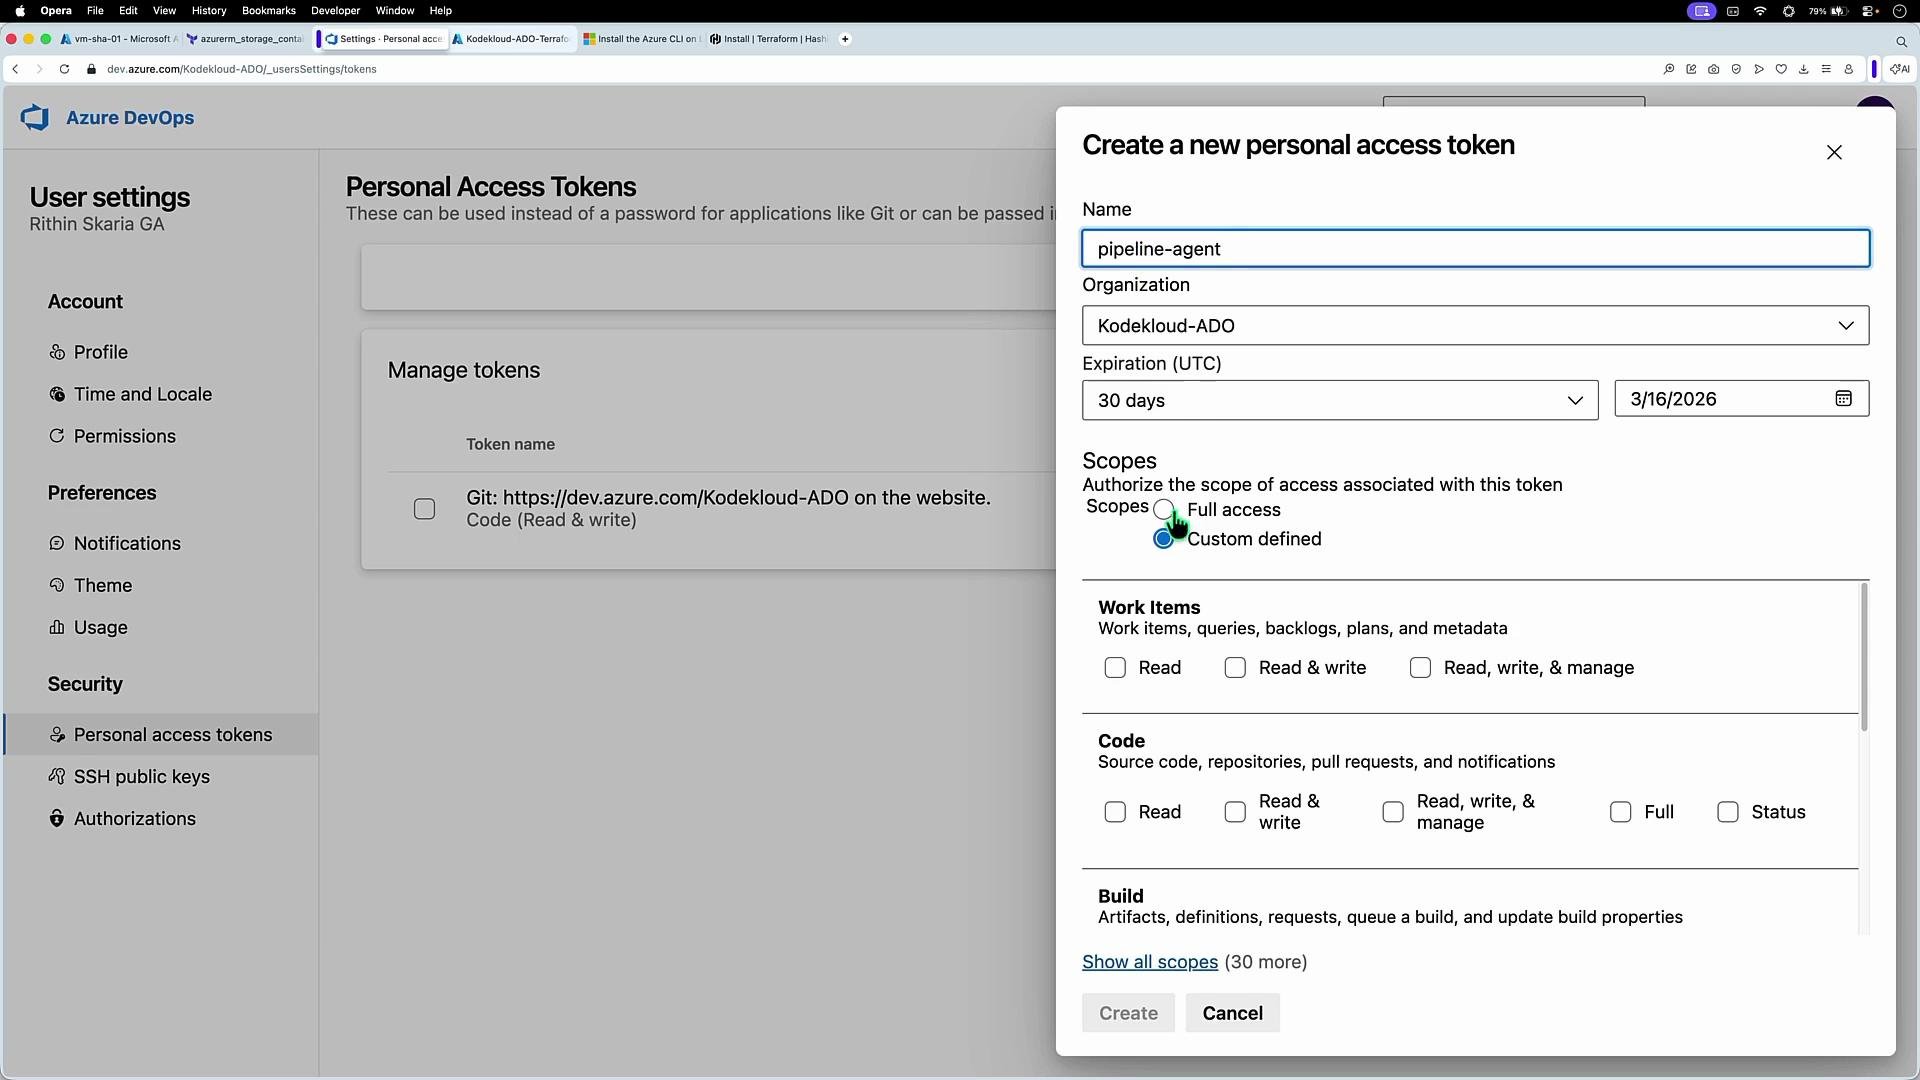The width and height of the screenshot is (1920, 1080).
Task: Click the Show all scopes link
Action: tap(1150, 962)
